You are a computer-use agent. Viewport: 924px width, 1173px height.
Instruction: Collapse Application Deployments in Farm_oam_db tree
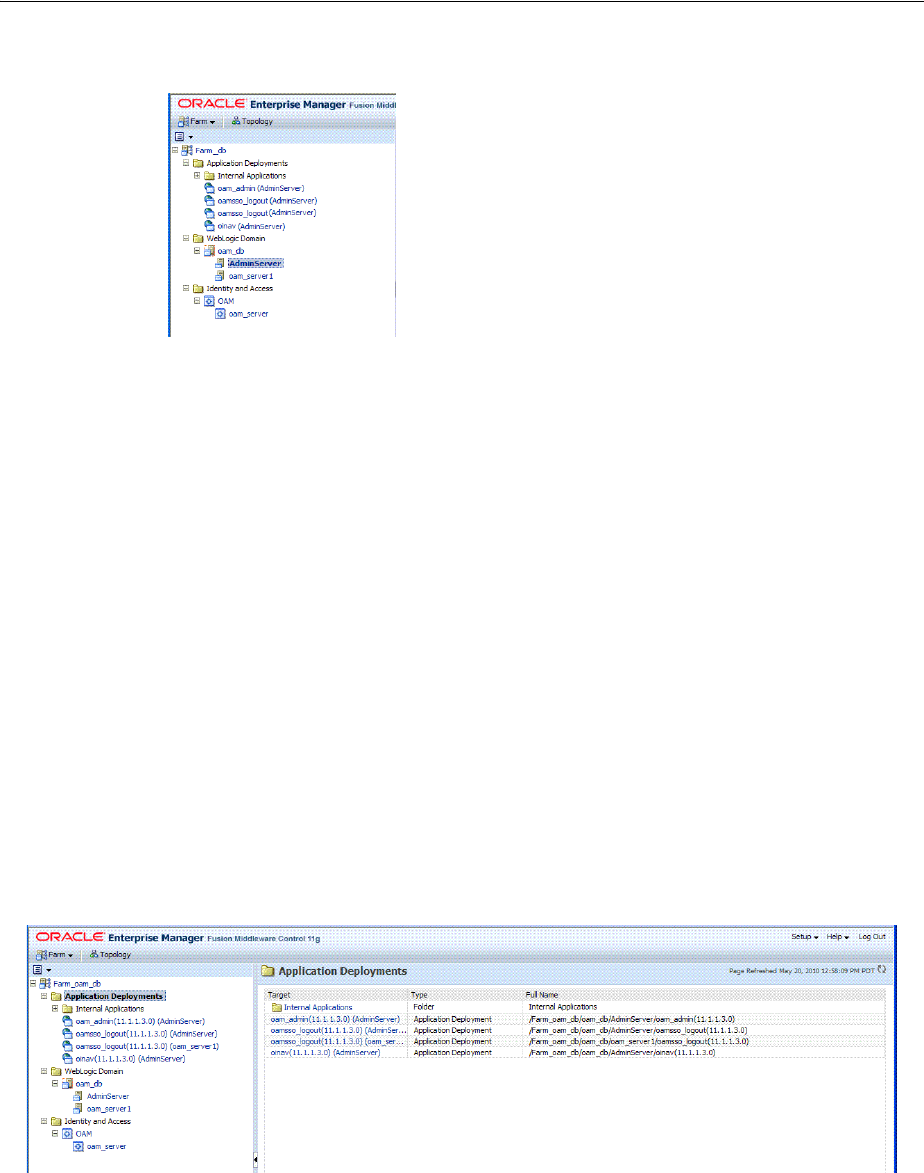point(44,996)
